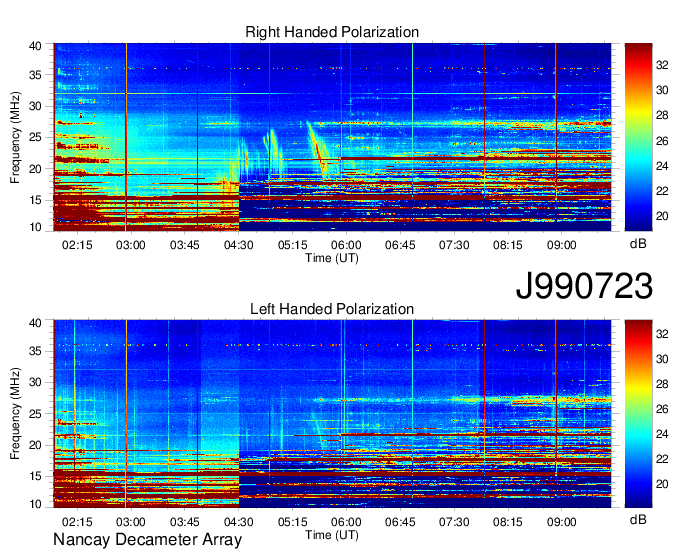680x552 pixels.
Task: Click the 05:15 time tick of Right Handed plot
Action: (x=293, y=245)
